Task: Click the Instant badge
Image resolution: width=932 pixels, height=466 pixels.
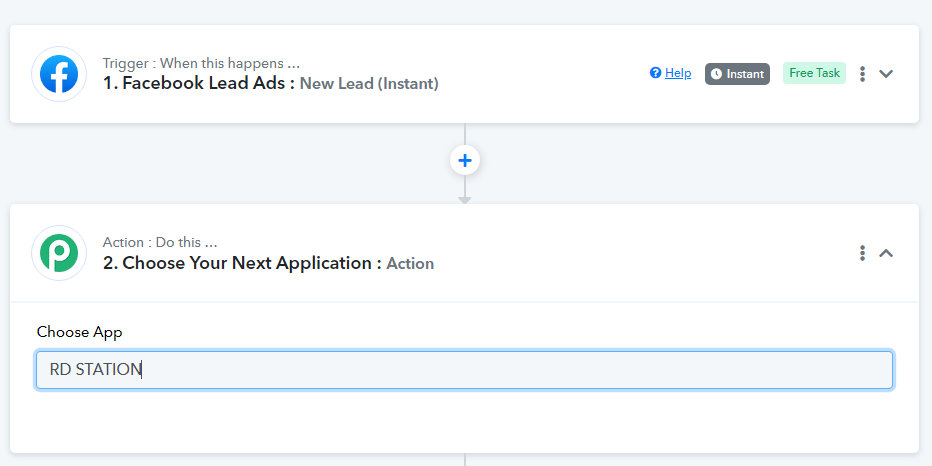Action: pos(737,74)
